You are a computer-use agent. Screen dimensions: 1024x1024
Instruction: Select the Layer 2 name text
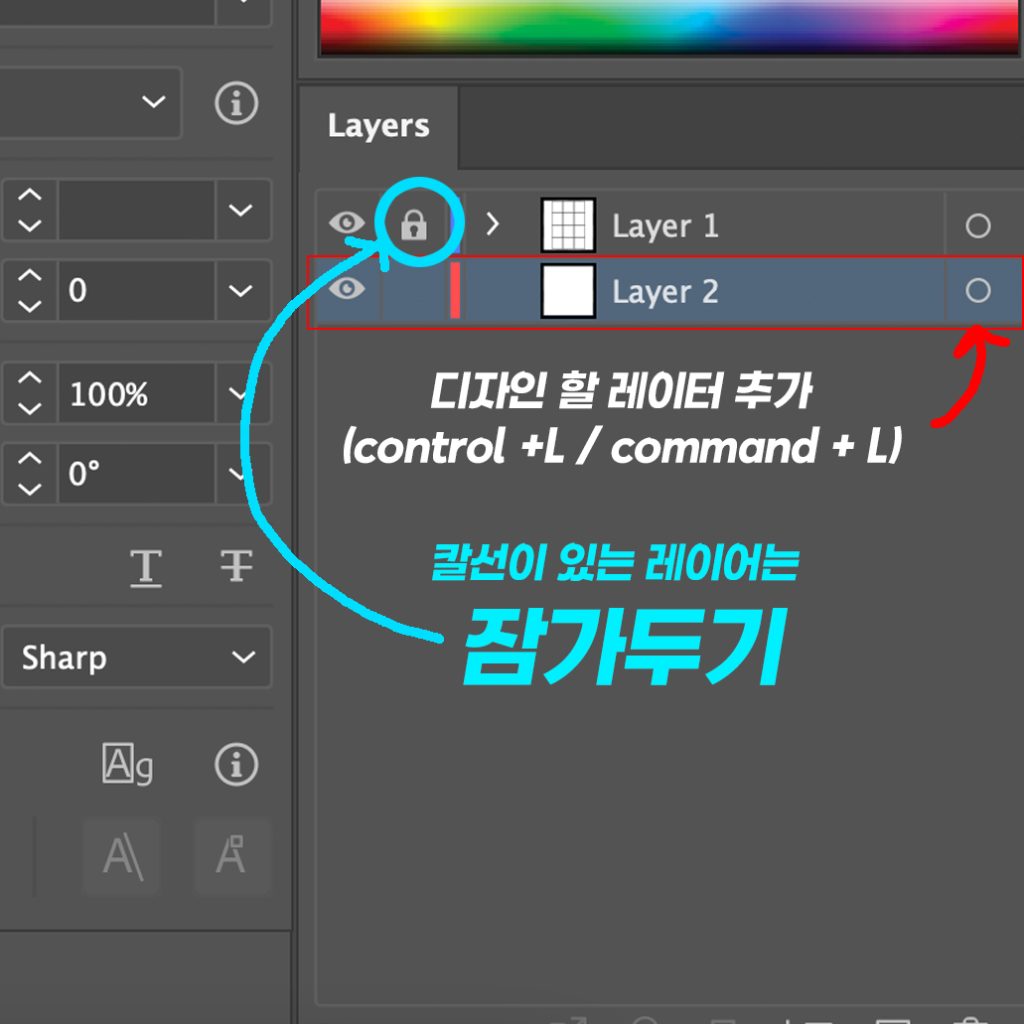tap(665, 291)
